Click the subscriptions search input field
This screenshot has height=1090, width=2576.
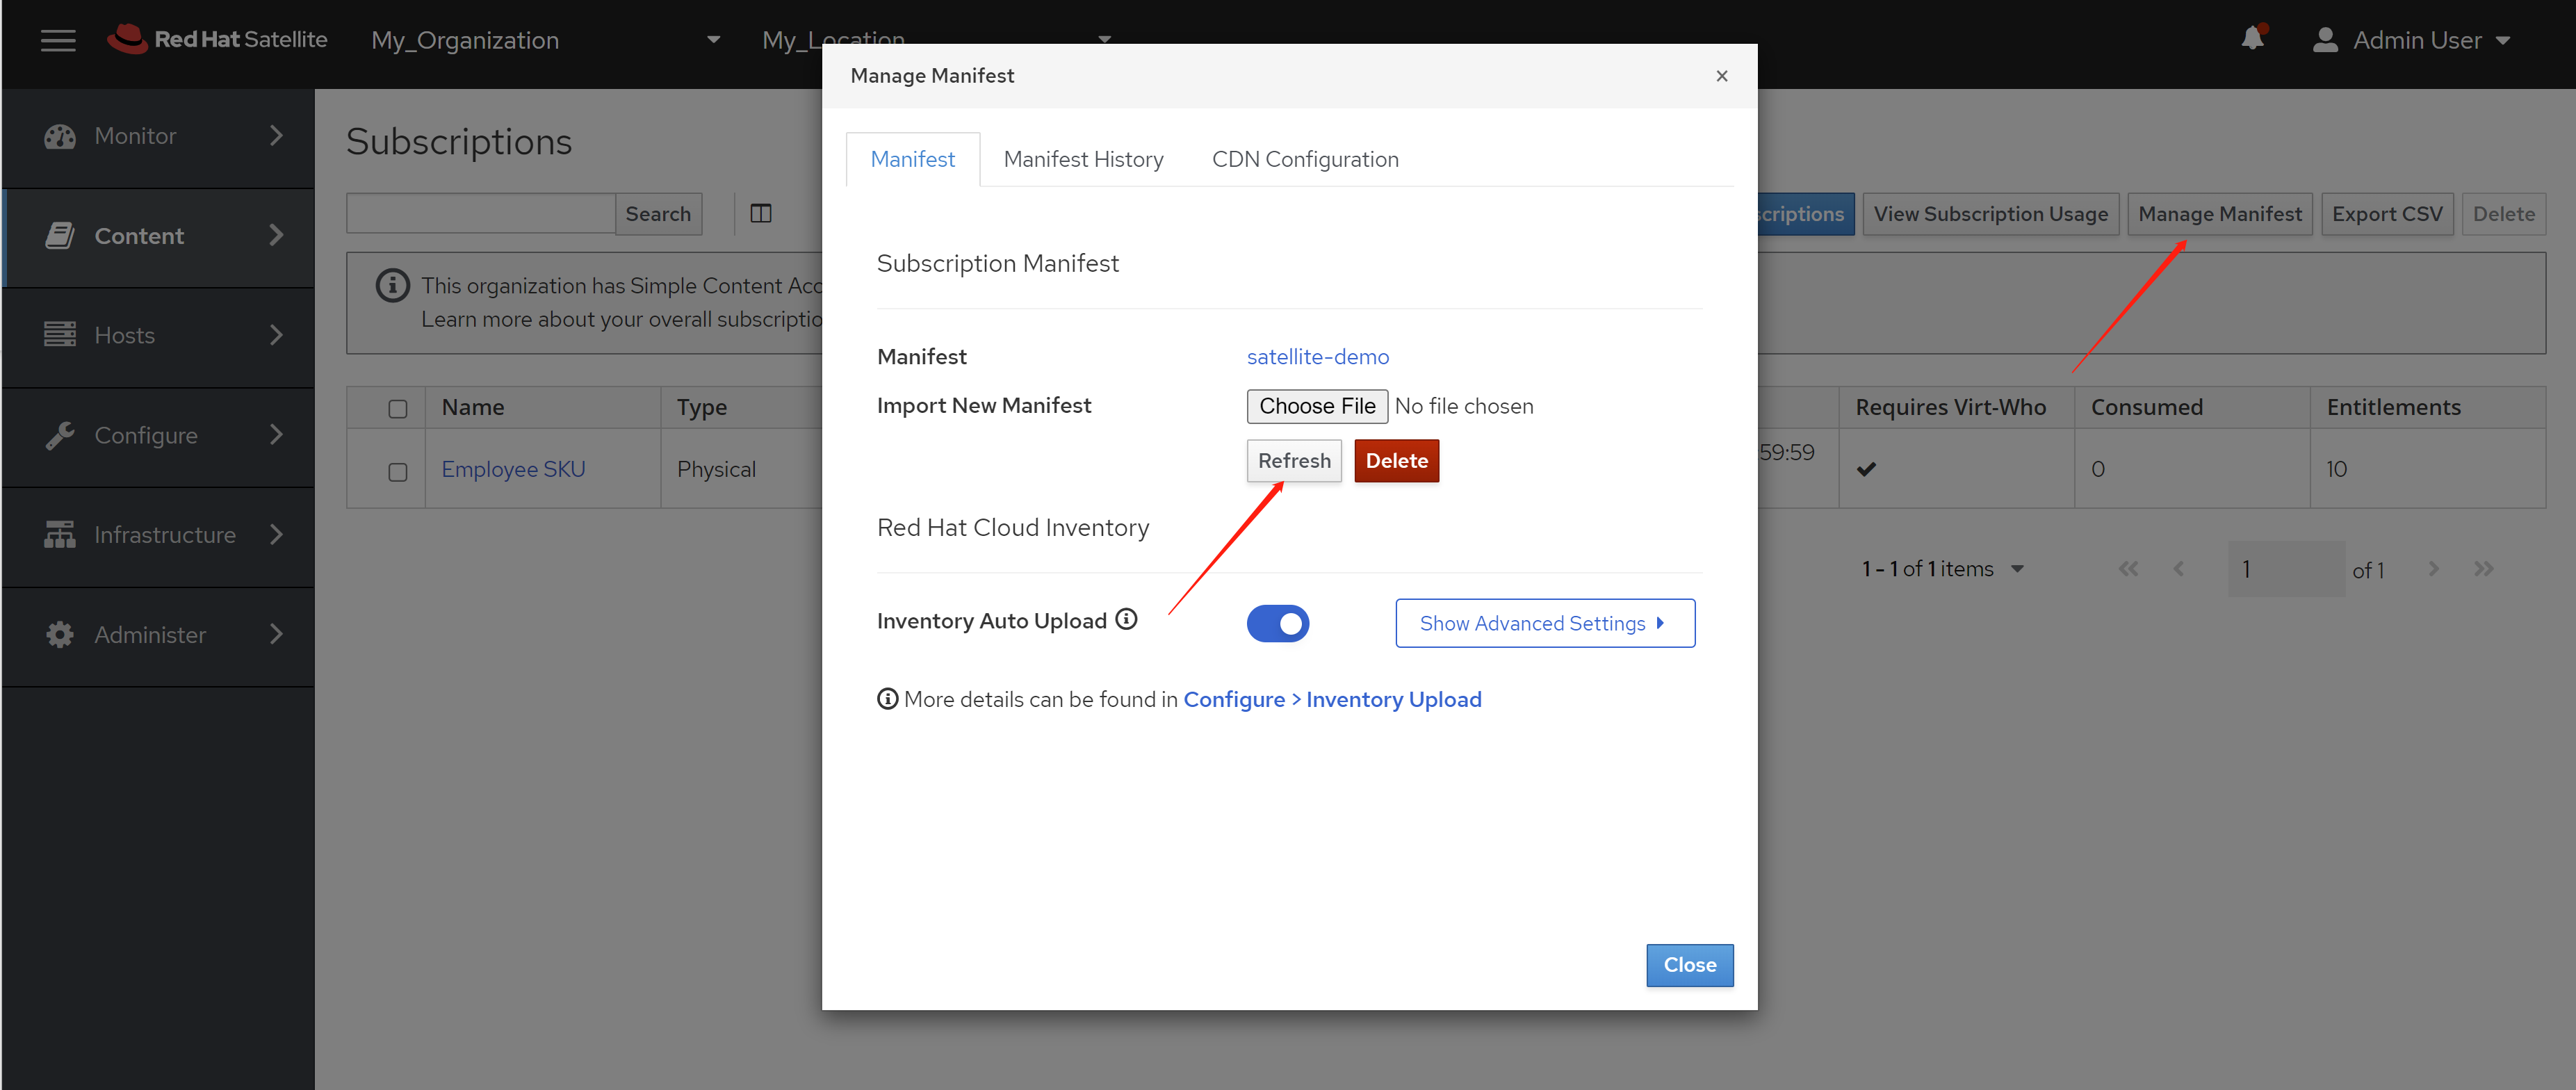tap(480, 214)
